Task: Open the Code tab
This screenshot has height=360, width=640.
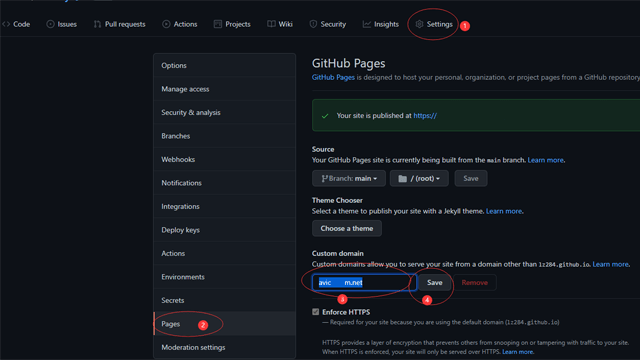Action: (x=16, y=24)
